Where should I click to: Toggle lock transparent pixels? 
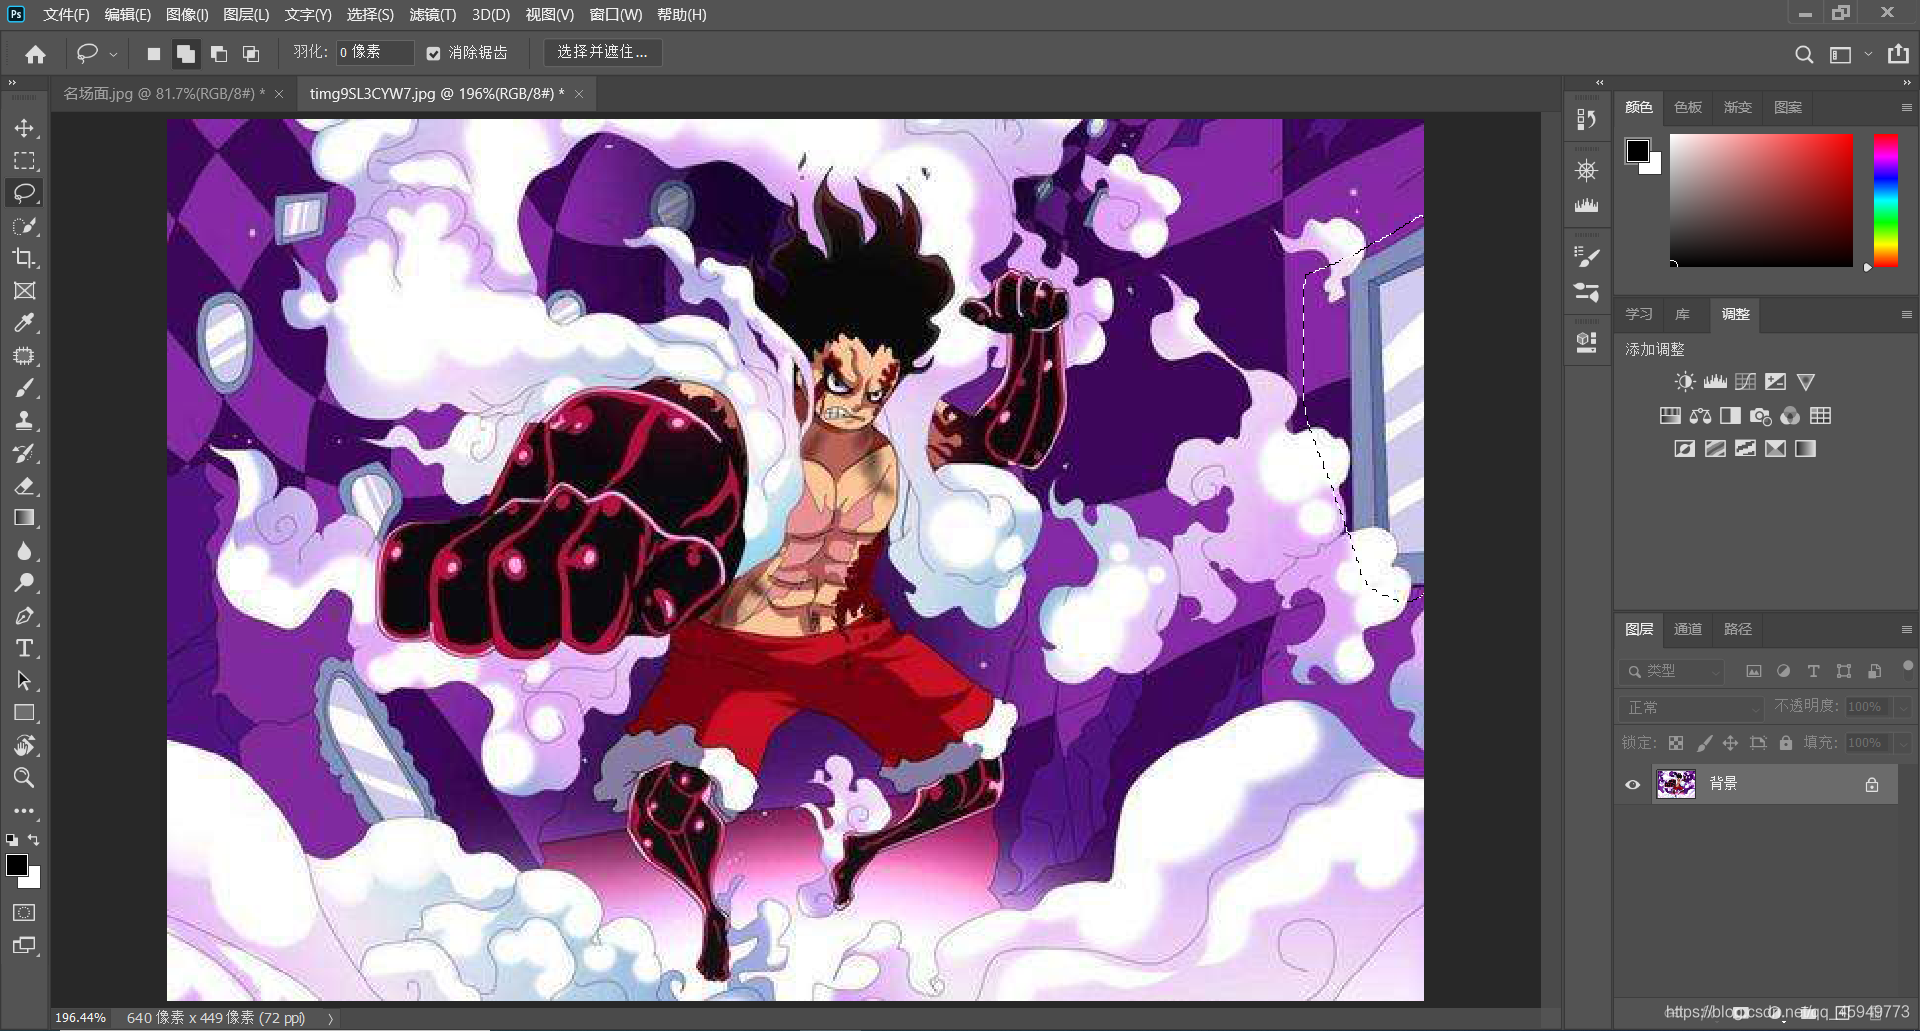(x=1676, y=743)
